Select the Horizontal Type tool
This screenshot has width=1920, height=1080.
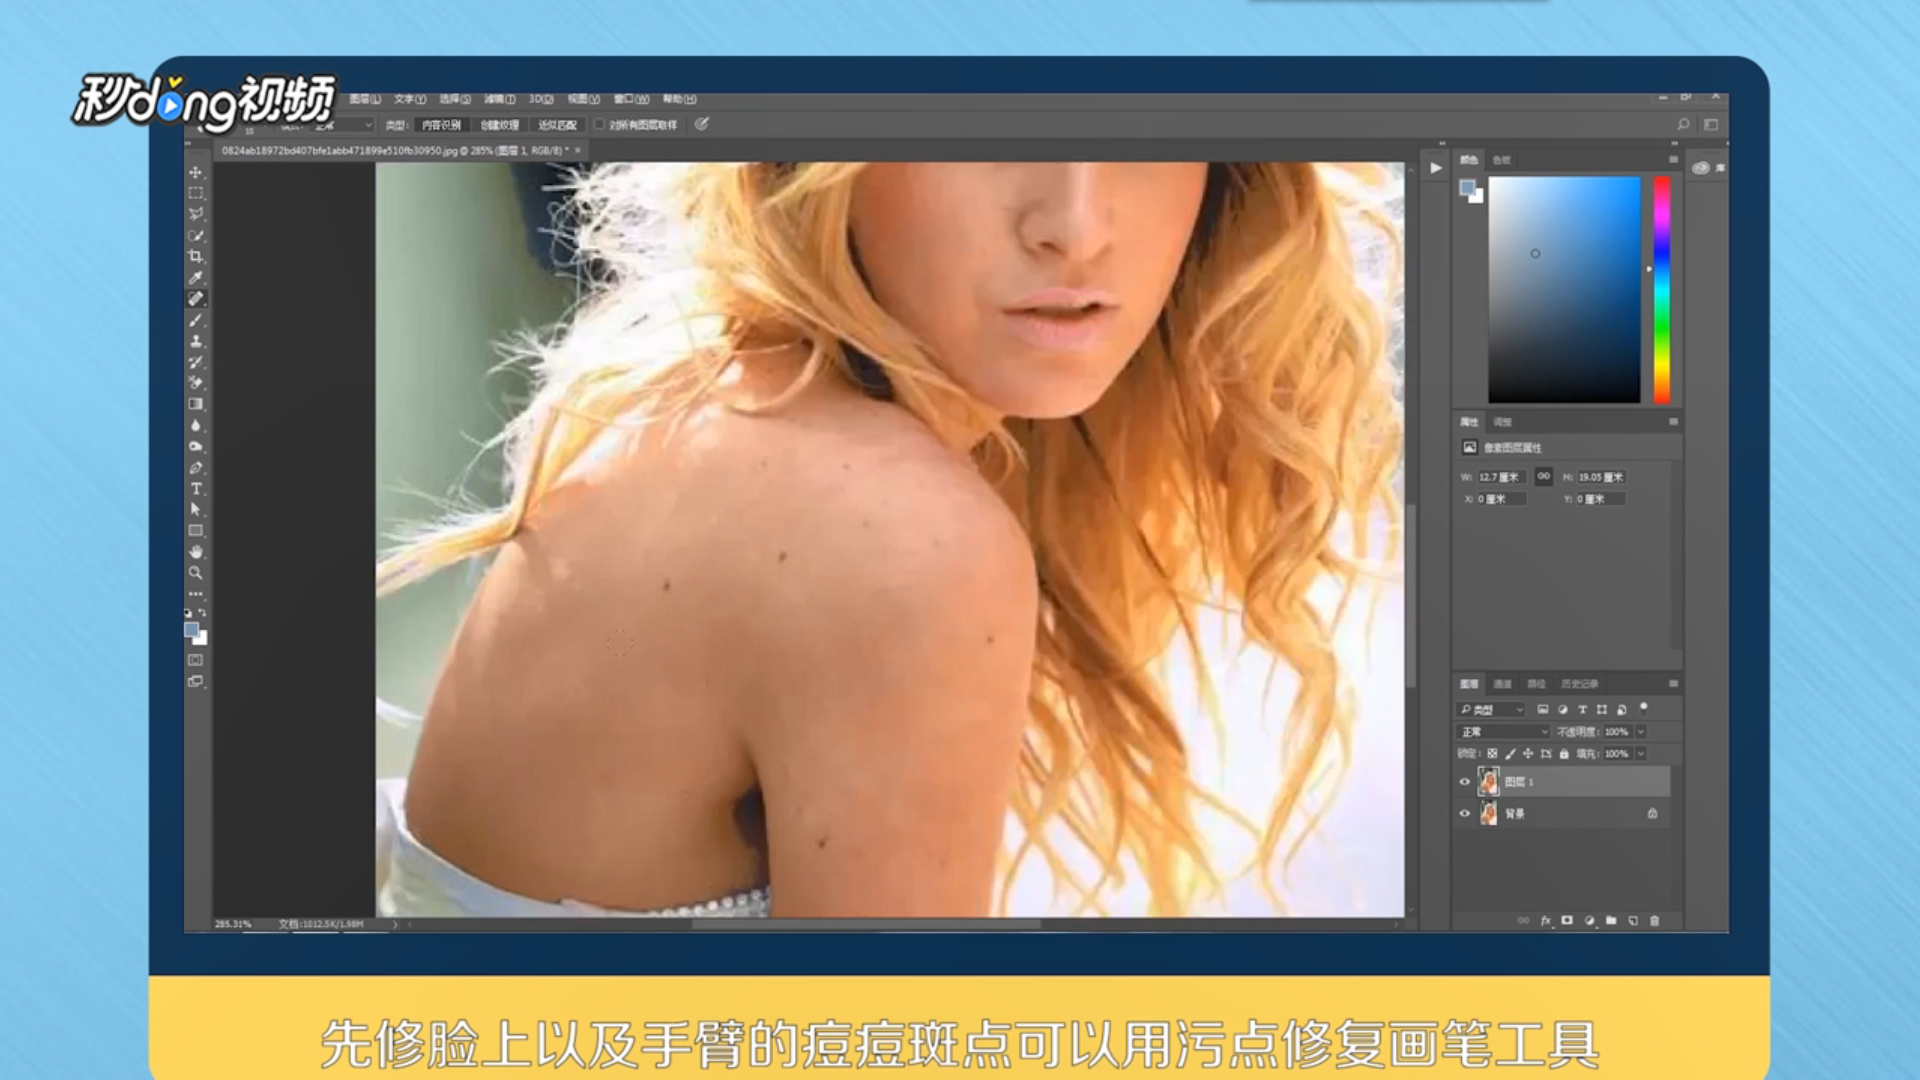pyautogui.click(x=196, y=489)
